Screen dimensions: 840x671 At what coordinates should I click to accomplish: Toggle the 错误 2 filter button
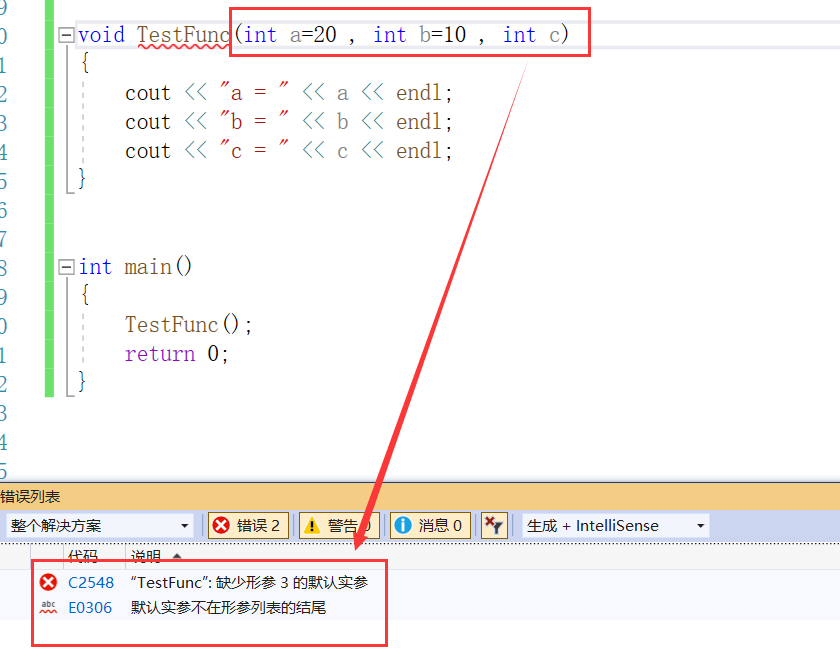click(249, 525)
